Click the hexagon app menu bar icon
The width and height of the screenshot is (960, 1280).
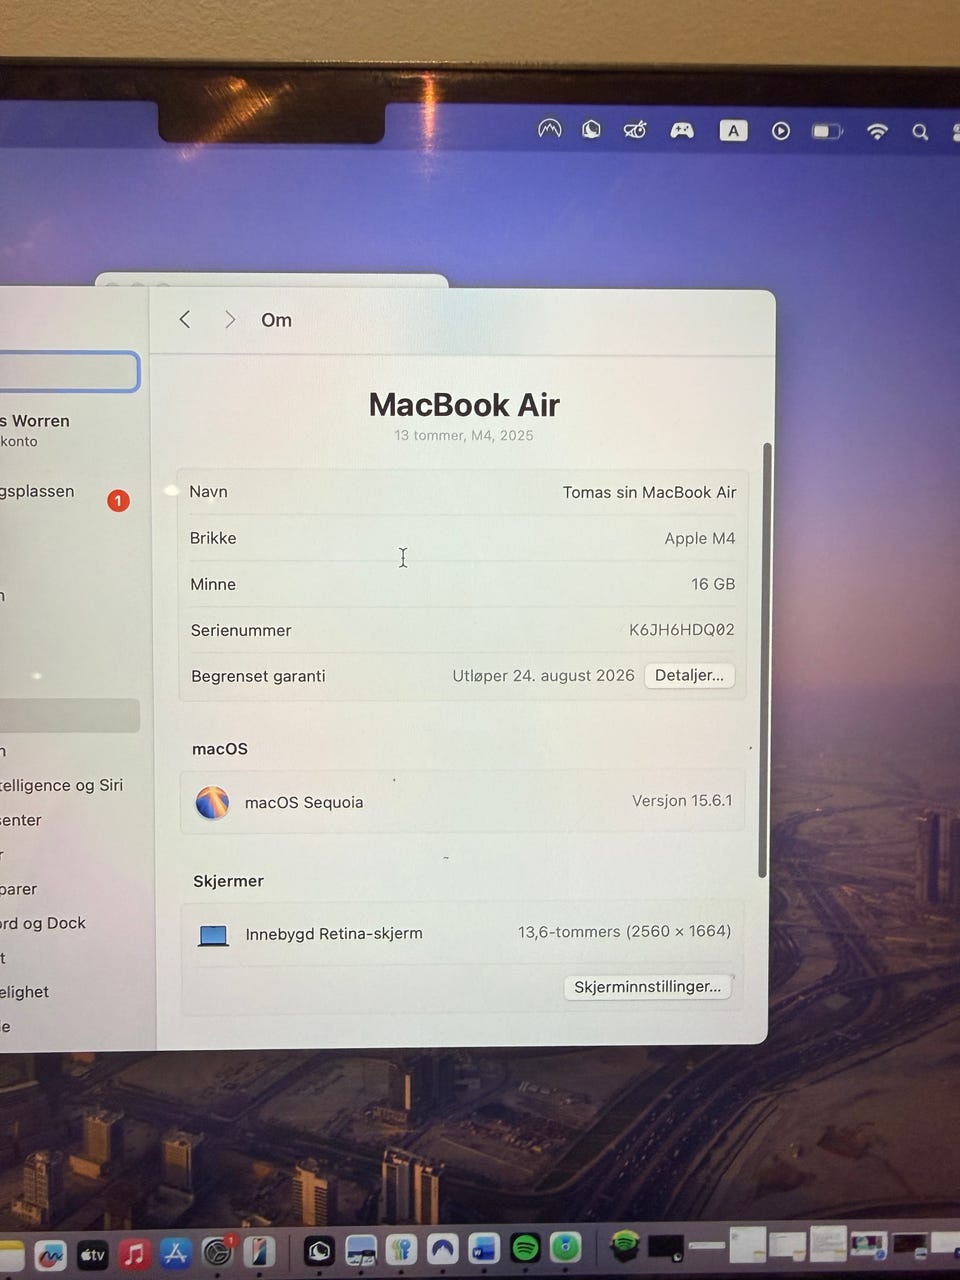592,130
